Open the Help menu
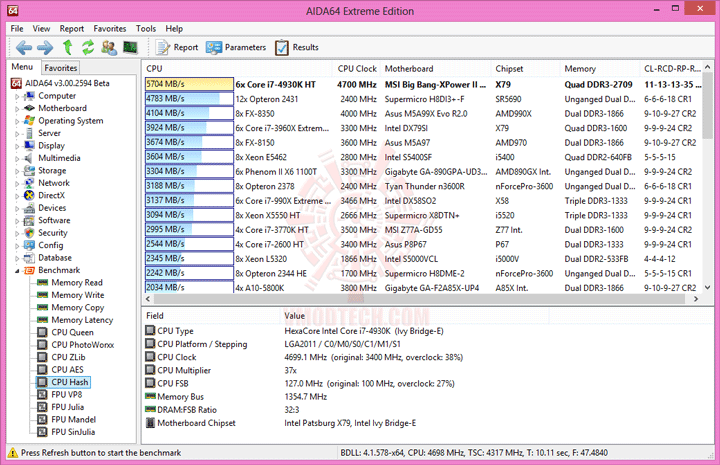This screenshot has width=720, height=465. click(x=174, y=28)
